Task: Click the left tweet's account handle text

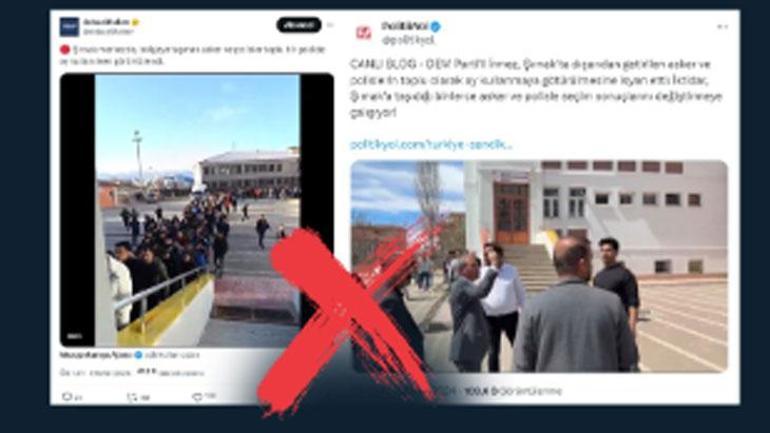Action: [x=108, y=31]
